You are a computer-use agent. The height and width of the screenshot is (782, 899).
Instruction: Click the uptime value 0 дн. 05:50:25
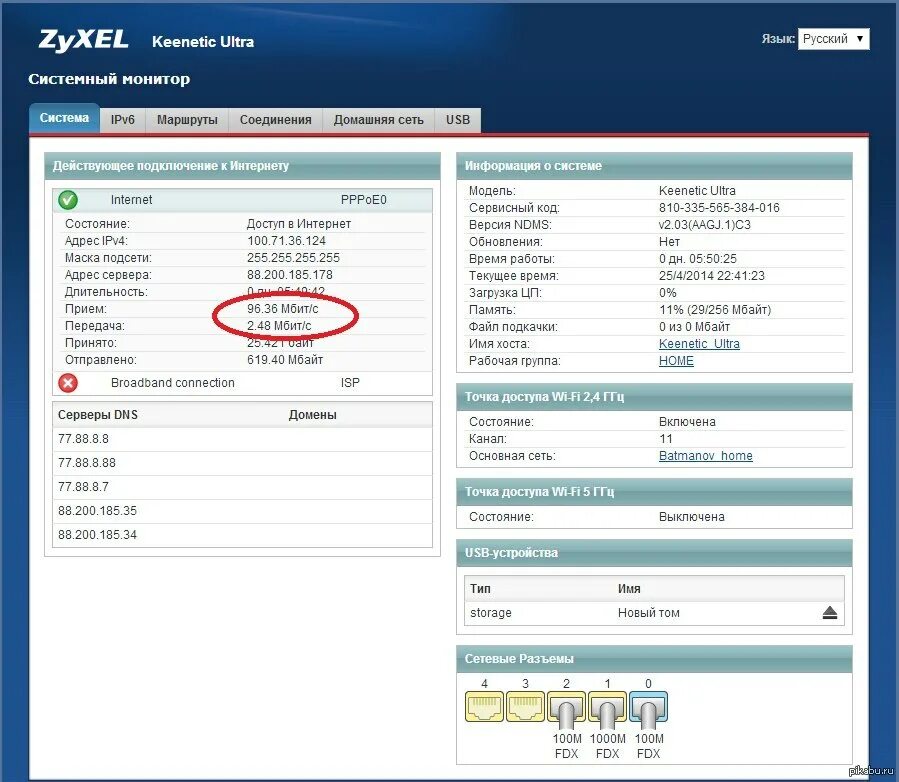[x=697, y=259]
